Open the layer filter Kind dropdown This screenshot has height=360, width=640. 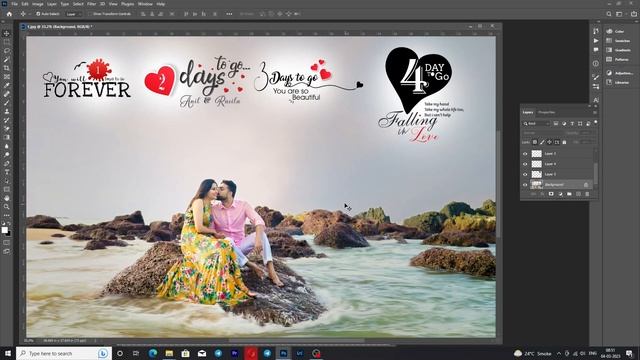[537, 124]
